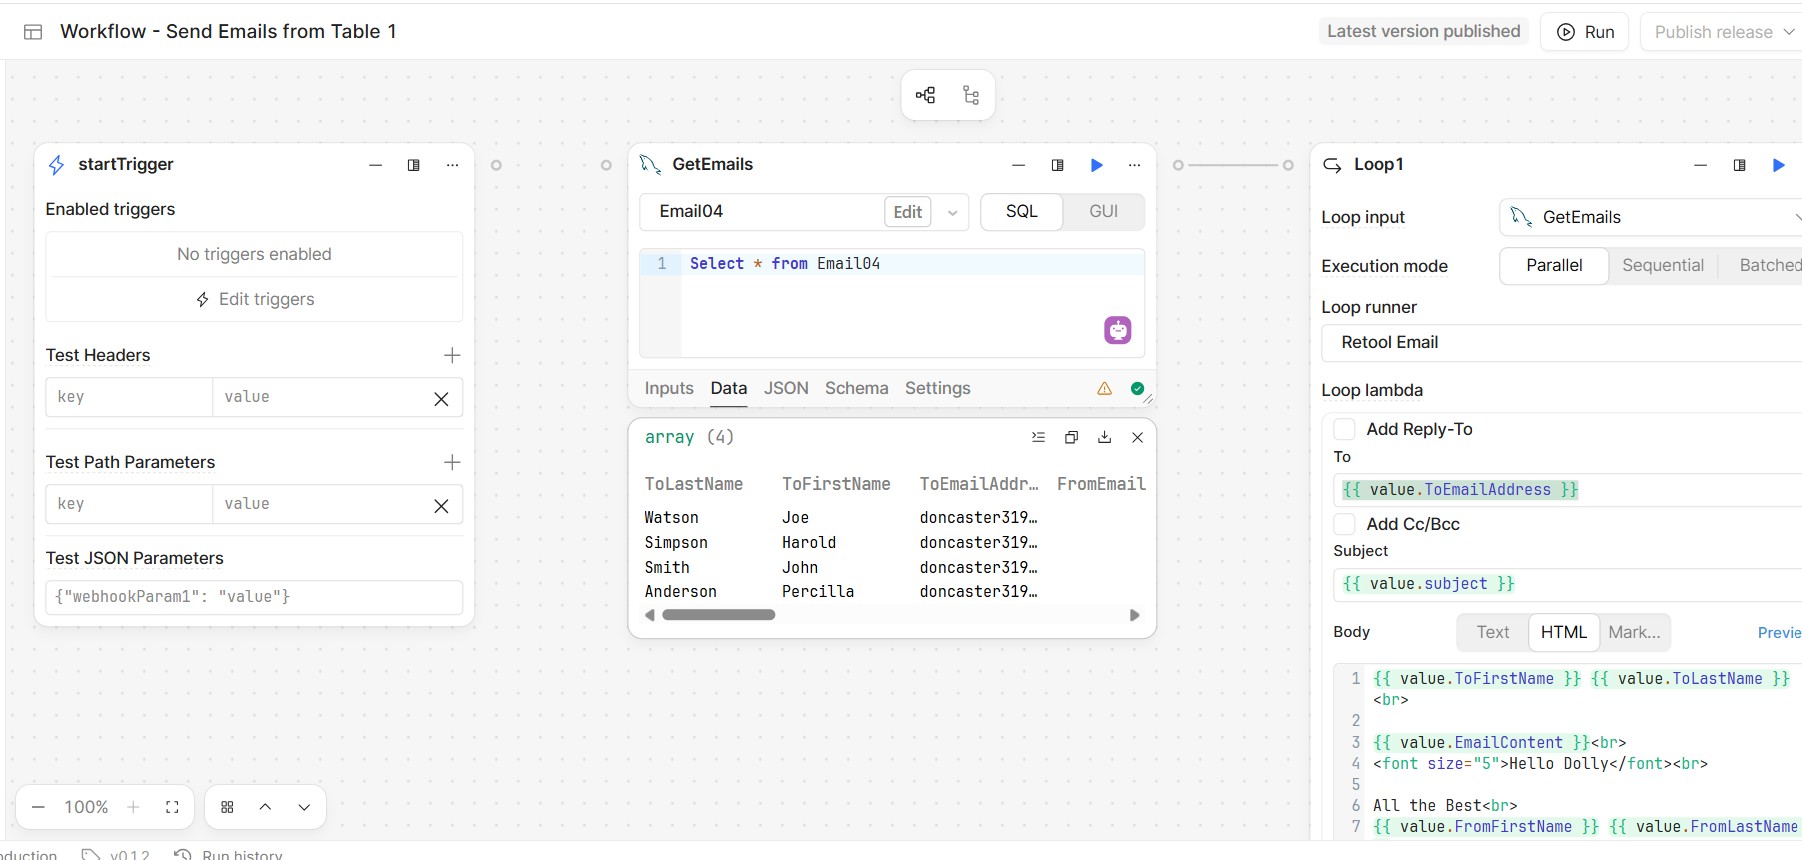
Task: Check the Add Cc/Bcc option
Action: pos(1345,524)
